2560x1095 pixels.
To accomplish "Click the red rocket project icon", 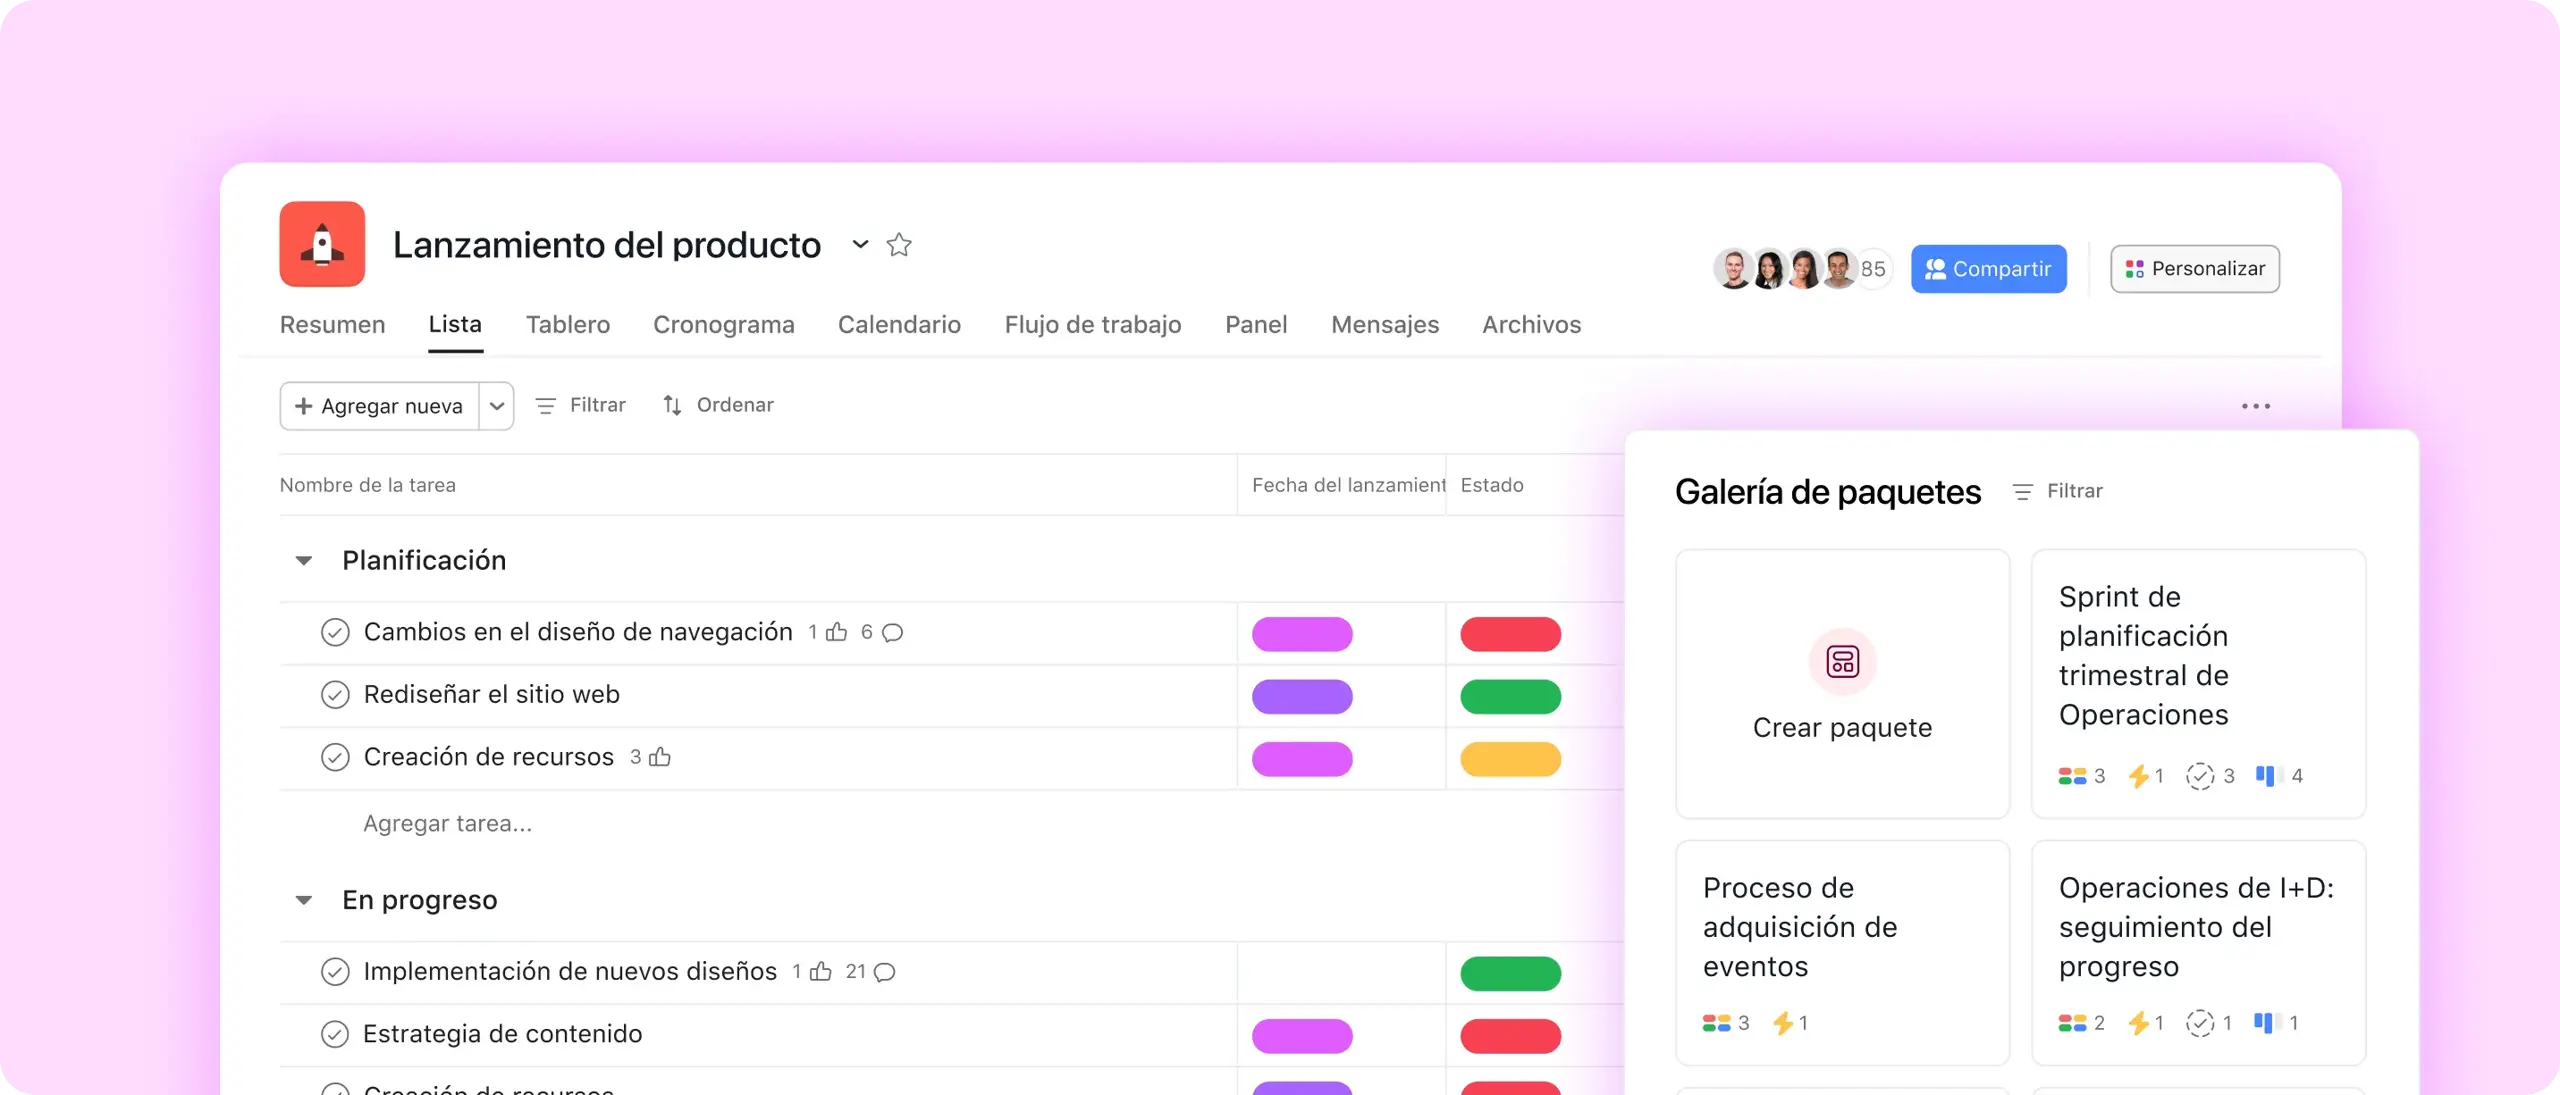I will coord(322,244).
